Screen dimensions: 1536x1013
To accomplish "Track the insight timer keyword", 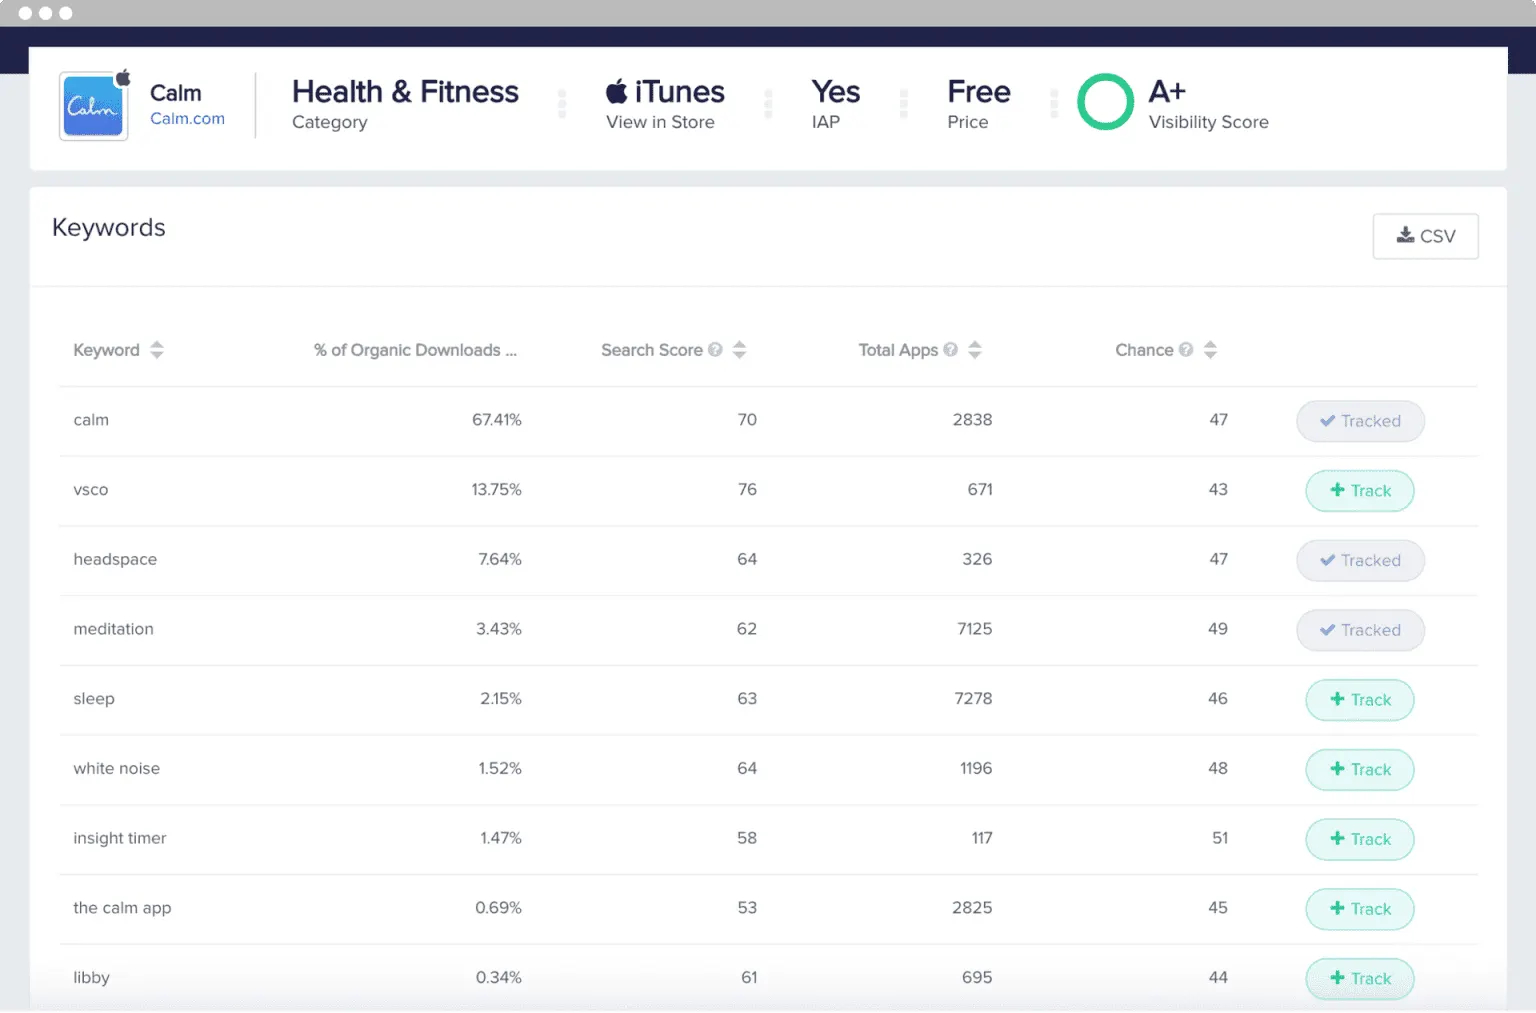I will (x=1360, y=839).
